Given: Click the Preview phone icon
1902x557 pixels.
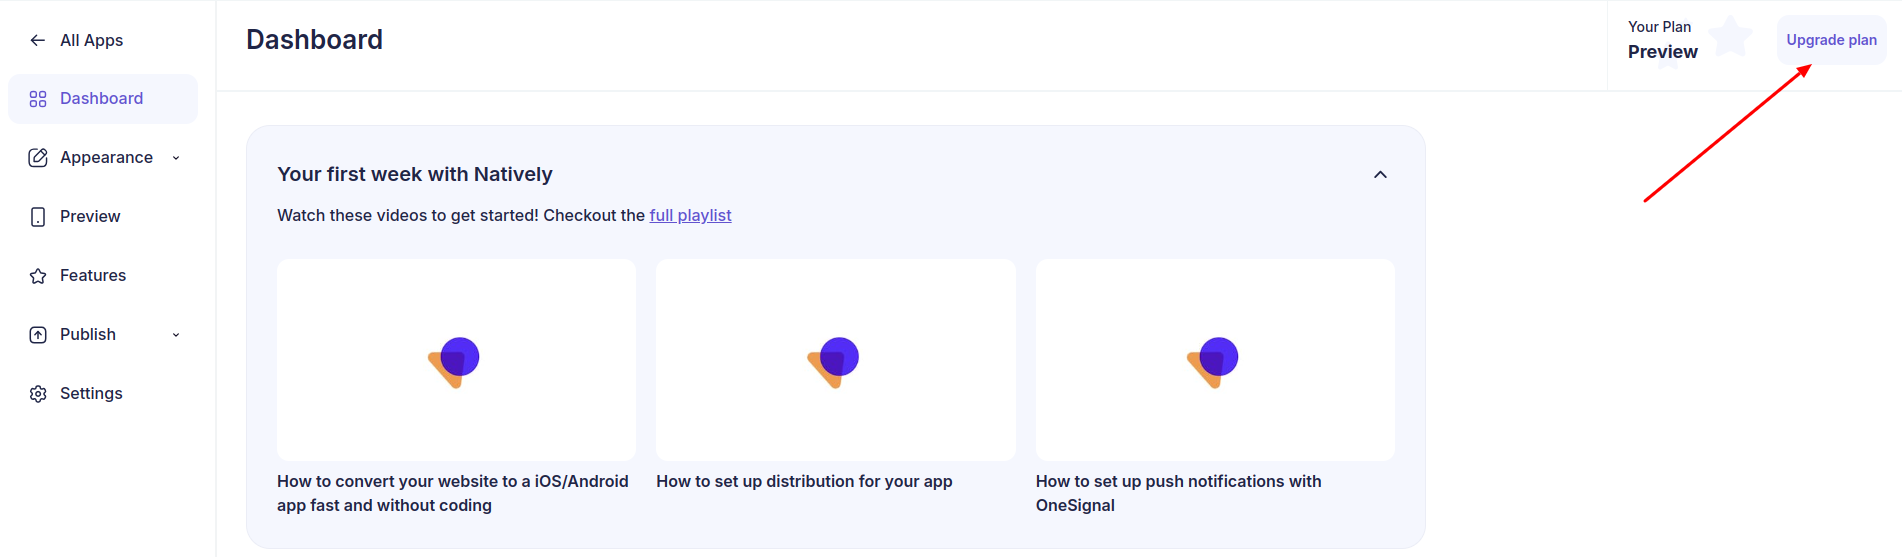Looking at the screenshot, I should point(38,217).
